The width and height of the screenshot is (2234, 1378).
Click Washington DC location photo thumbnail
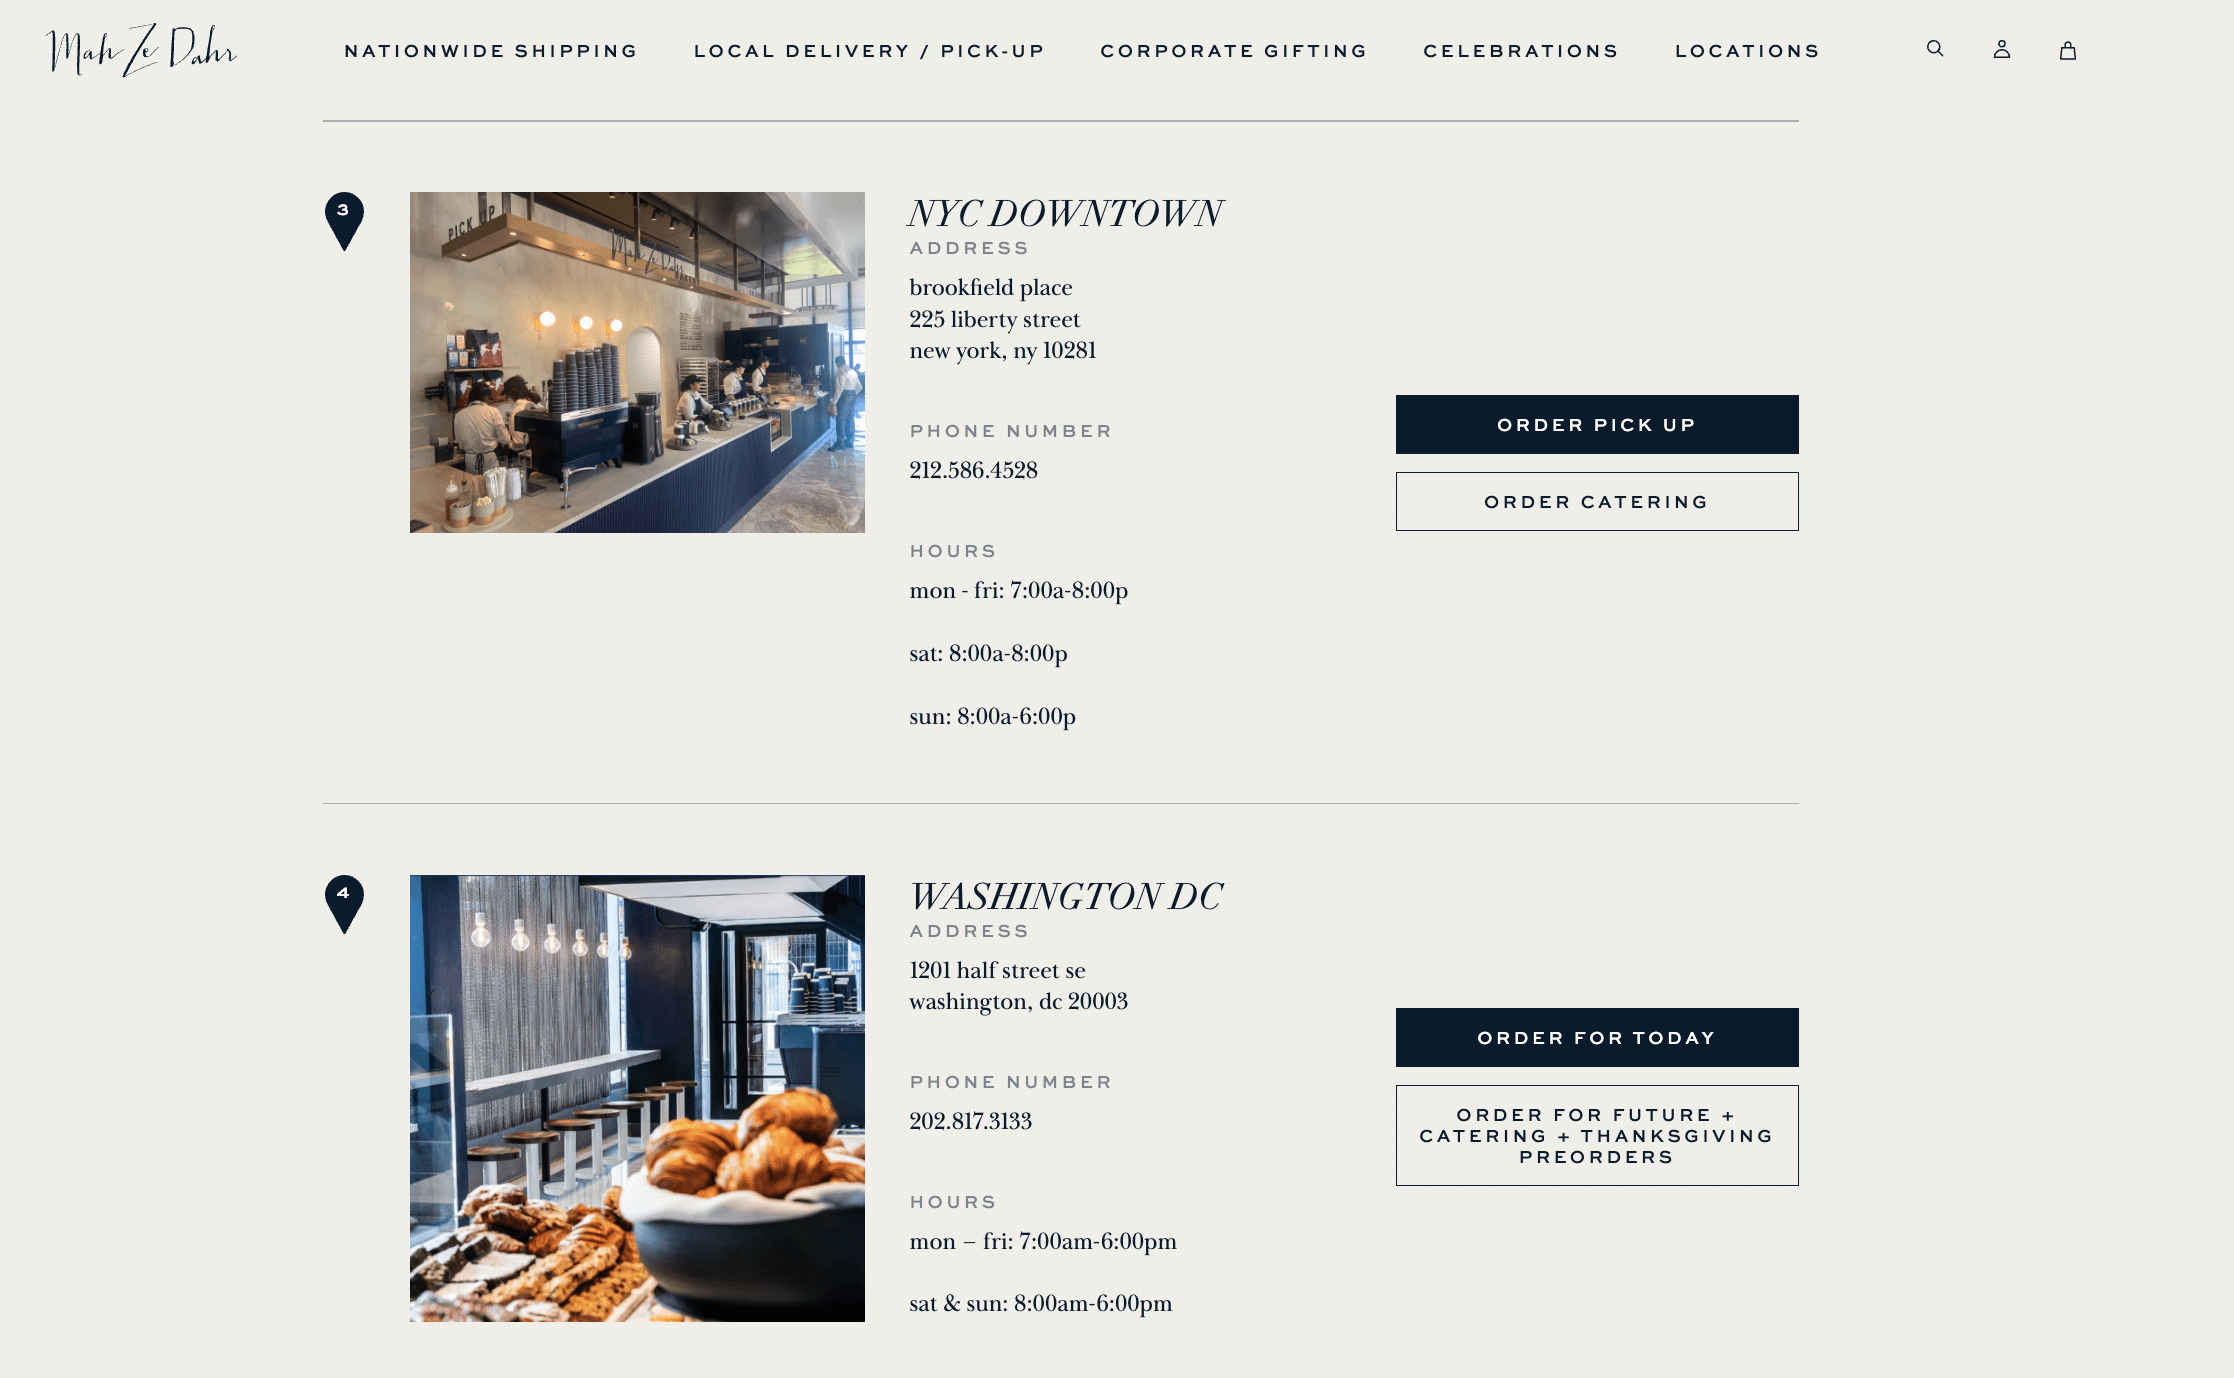click(637, 1097)
